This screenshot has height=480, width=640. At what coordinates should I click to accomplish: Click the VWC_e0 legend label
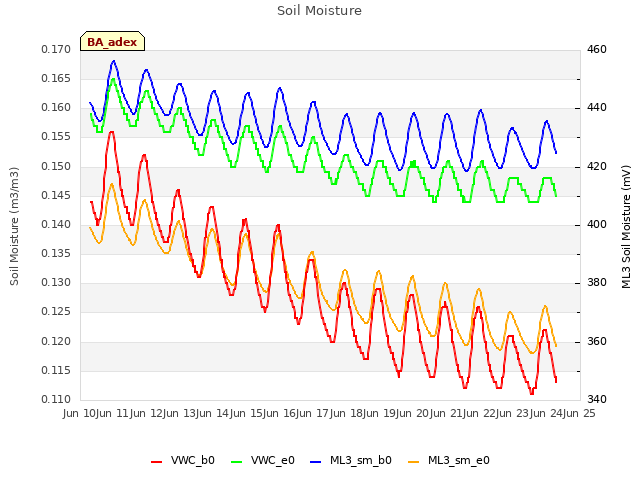pyautogui.click(x=273, y=460)
